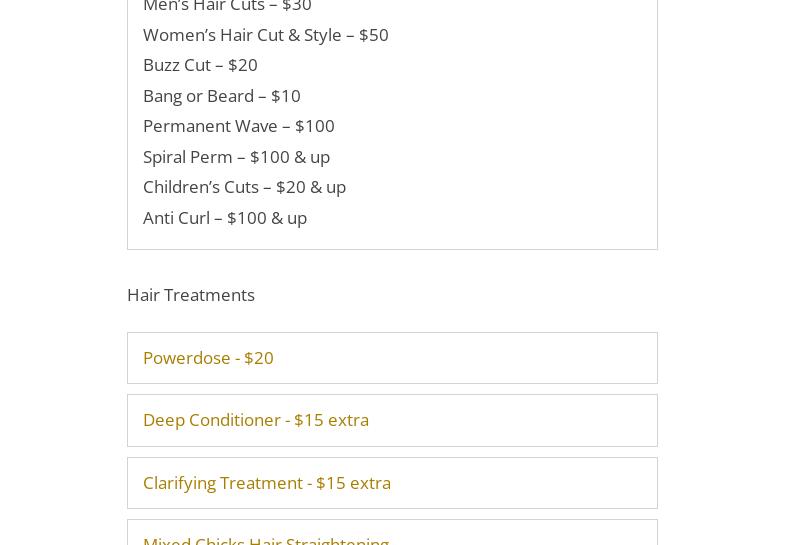
Task: Click the $100 price beside Permanent Wave
Action: click(x=314, y=126)
